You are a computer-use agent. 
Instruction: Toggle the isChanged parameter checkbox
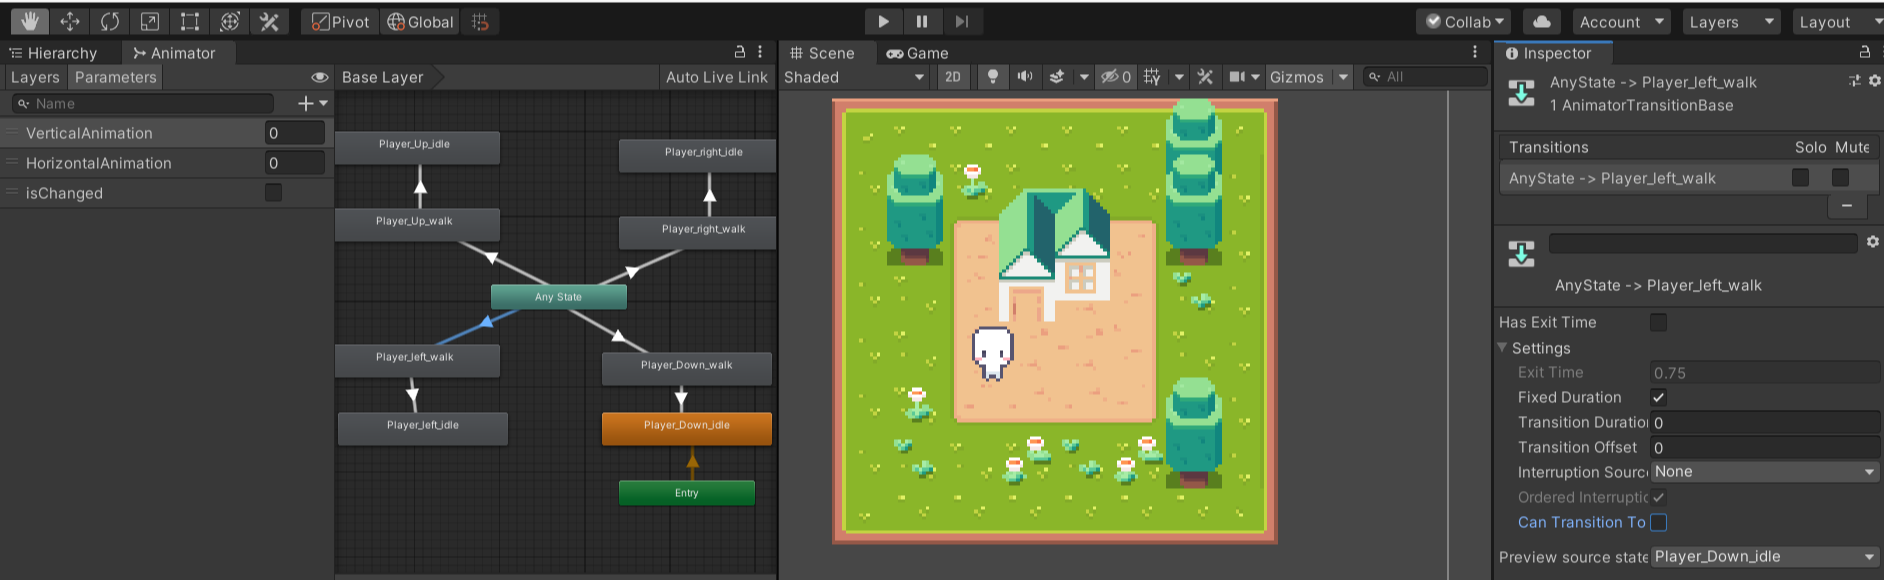273,192
